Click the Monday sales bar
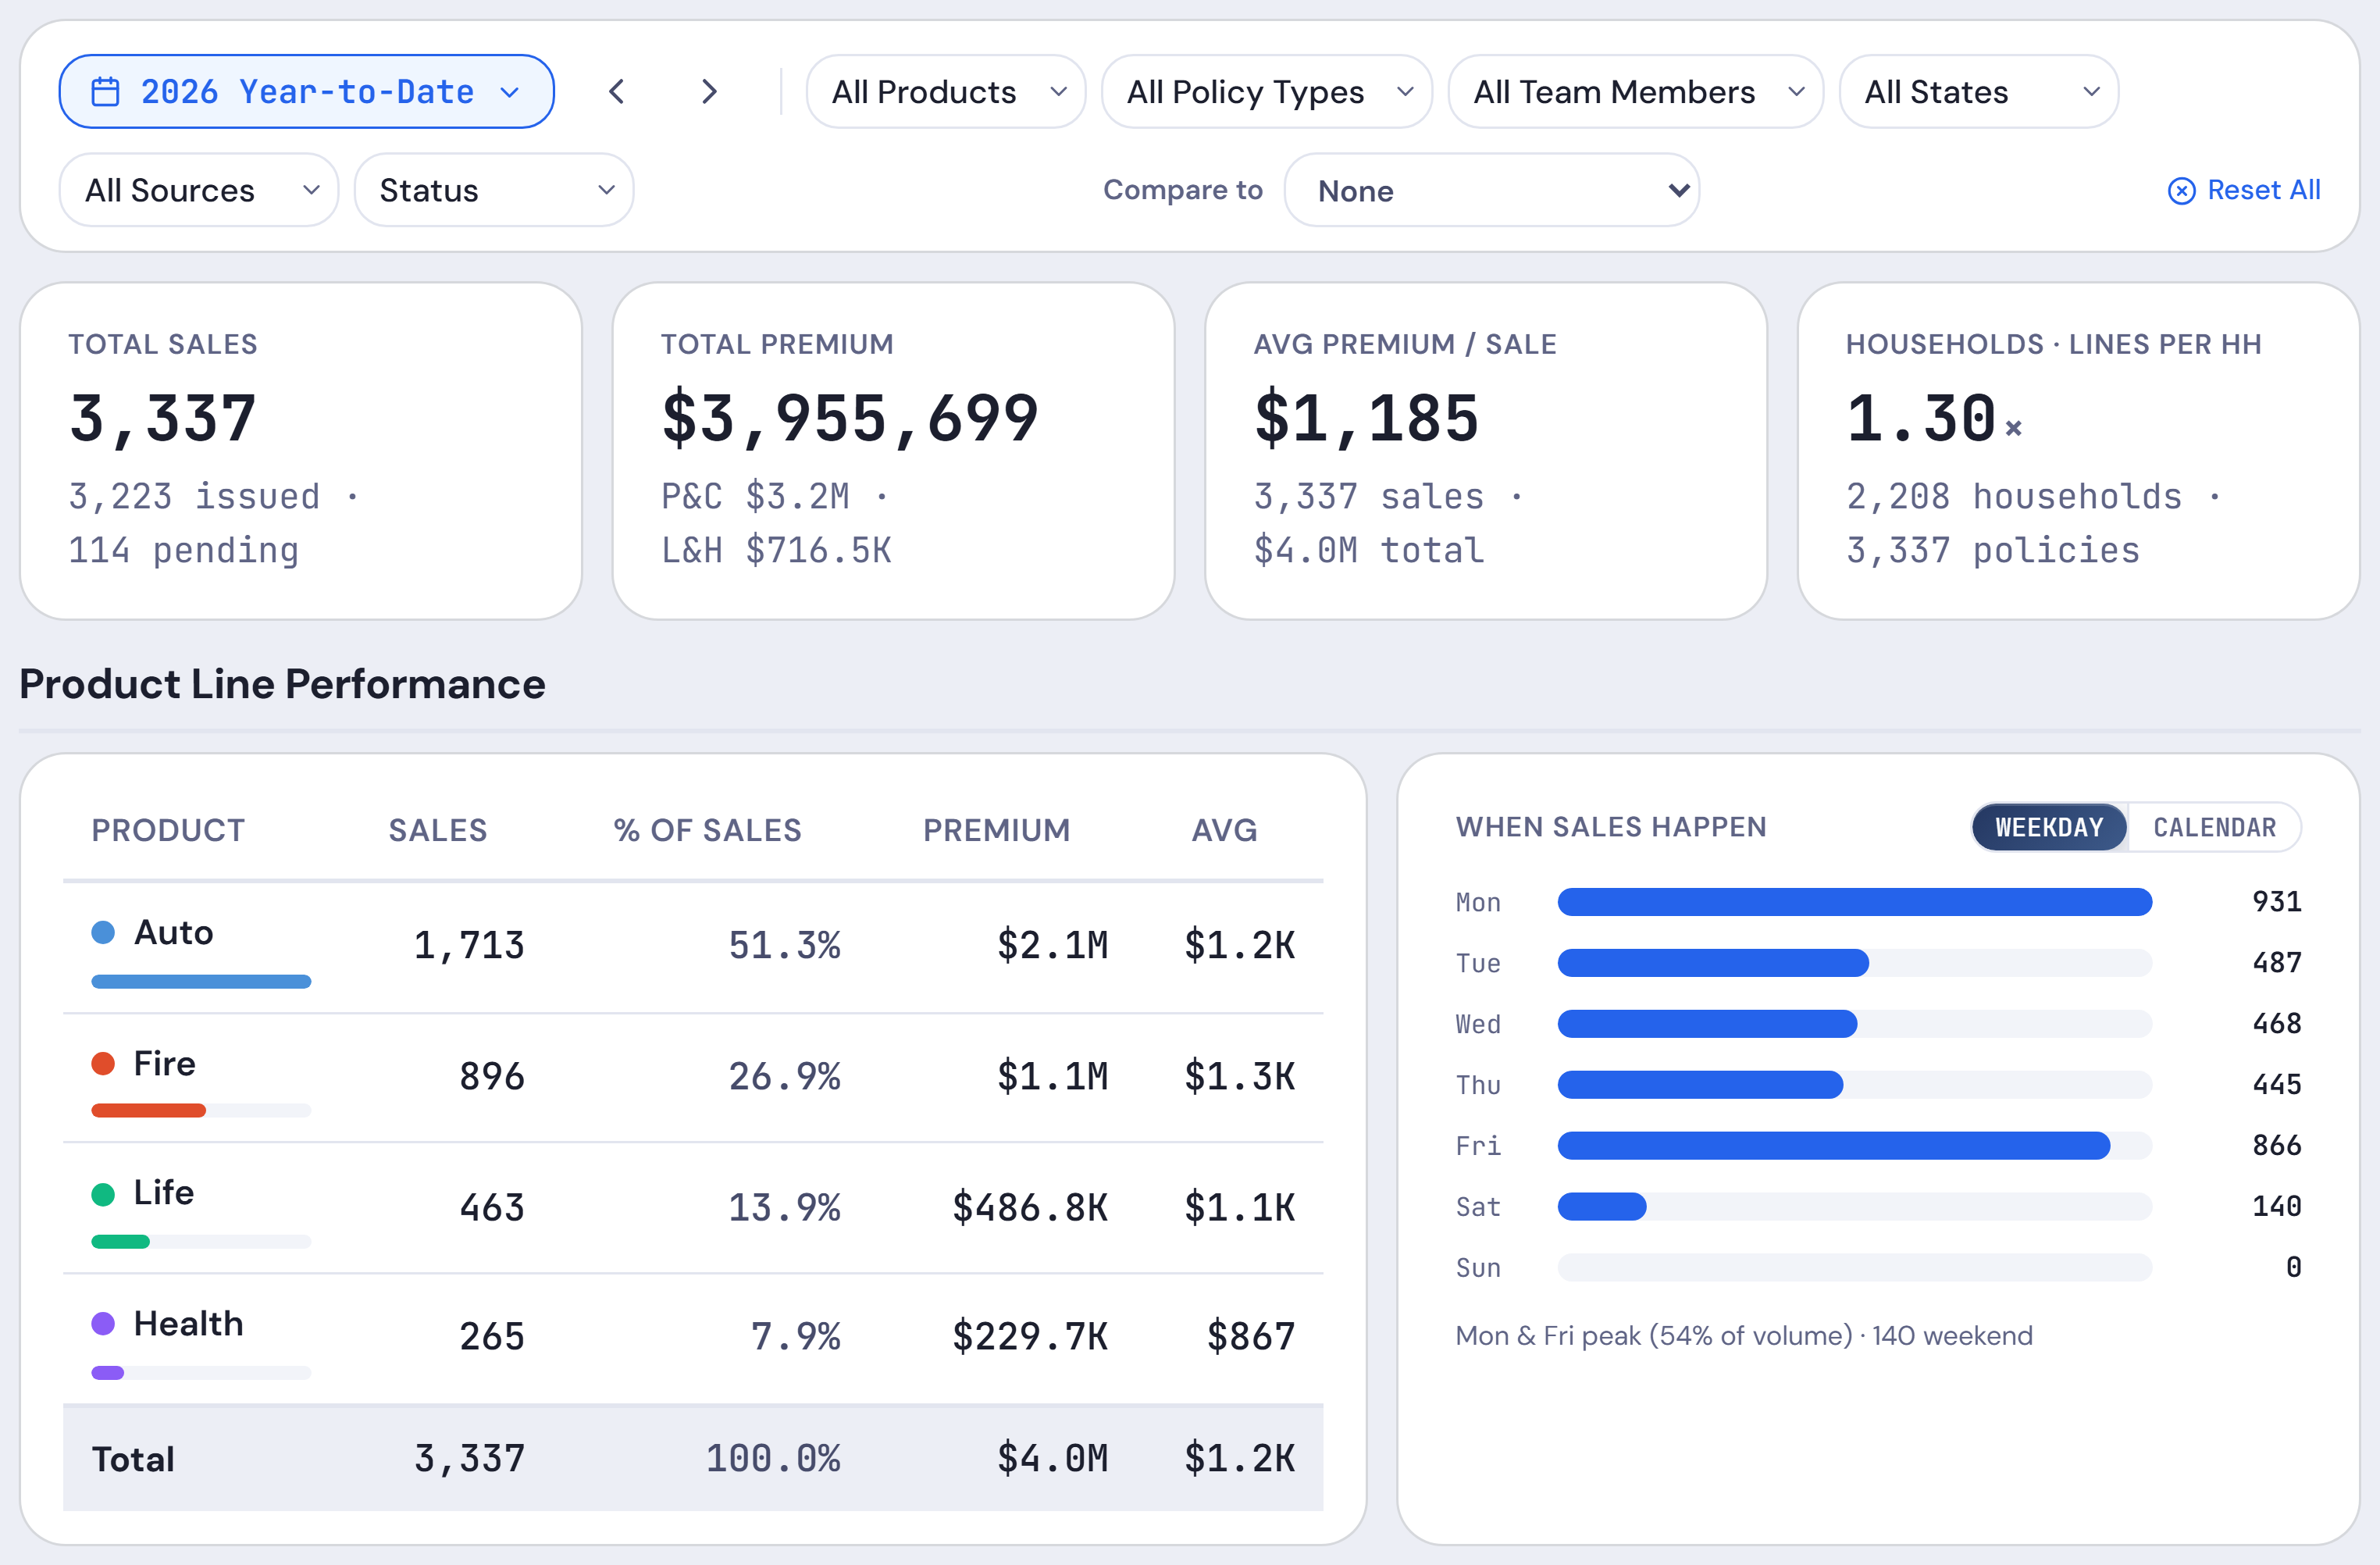 click(1855, 902)
